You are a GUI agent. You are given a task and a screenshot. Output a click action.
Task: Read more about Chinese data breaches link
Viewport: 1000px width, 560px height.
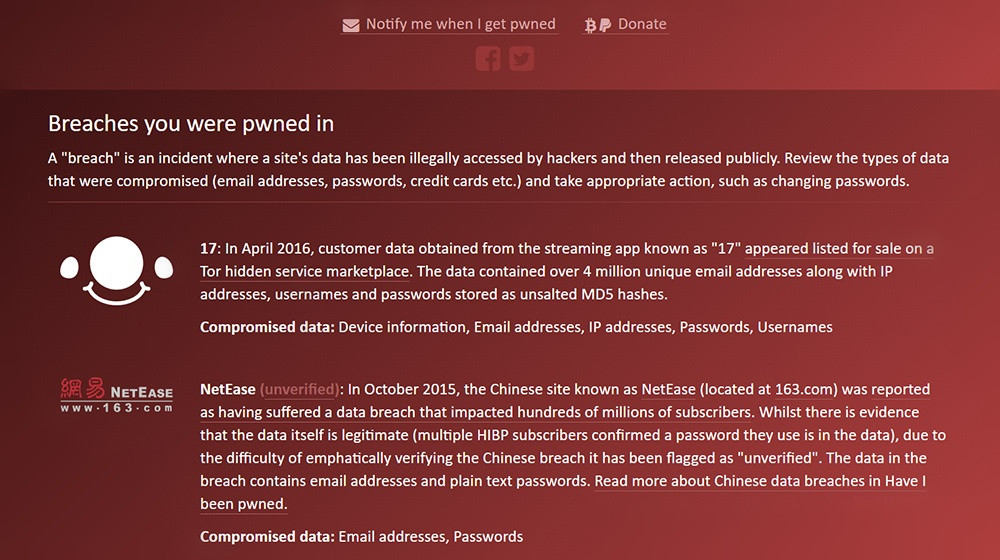click(760, 481)
